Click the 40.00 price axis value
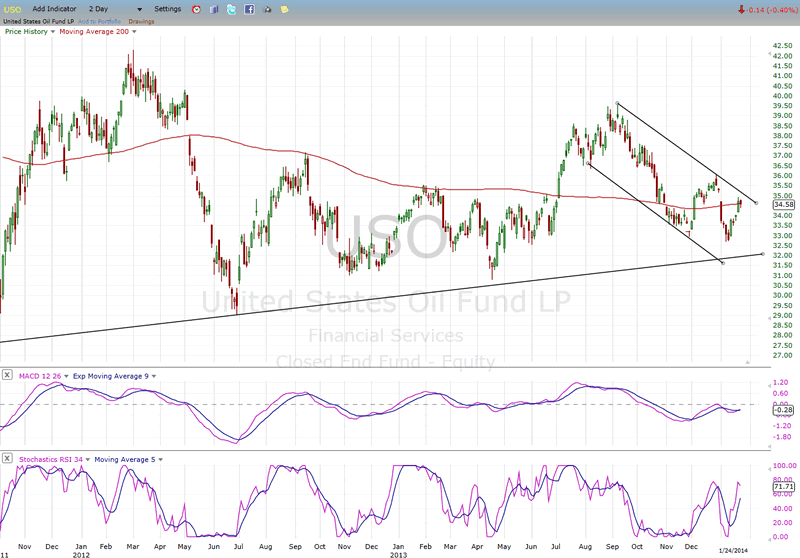This screenshot has width=800, height=558. tap(782, 95)
